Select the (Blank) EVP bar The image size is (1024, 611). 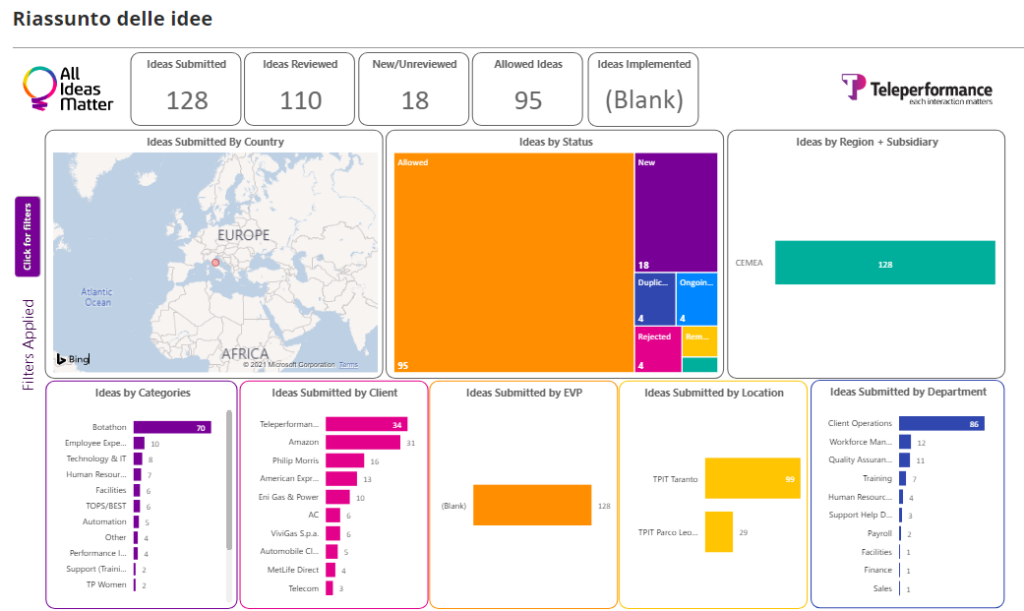pyautogui.click(x=532, y=505)
